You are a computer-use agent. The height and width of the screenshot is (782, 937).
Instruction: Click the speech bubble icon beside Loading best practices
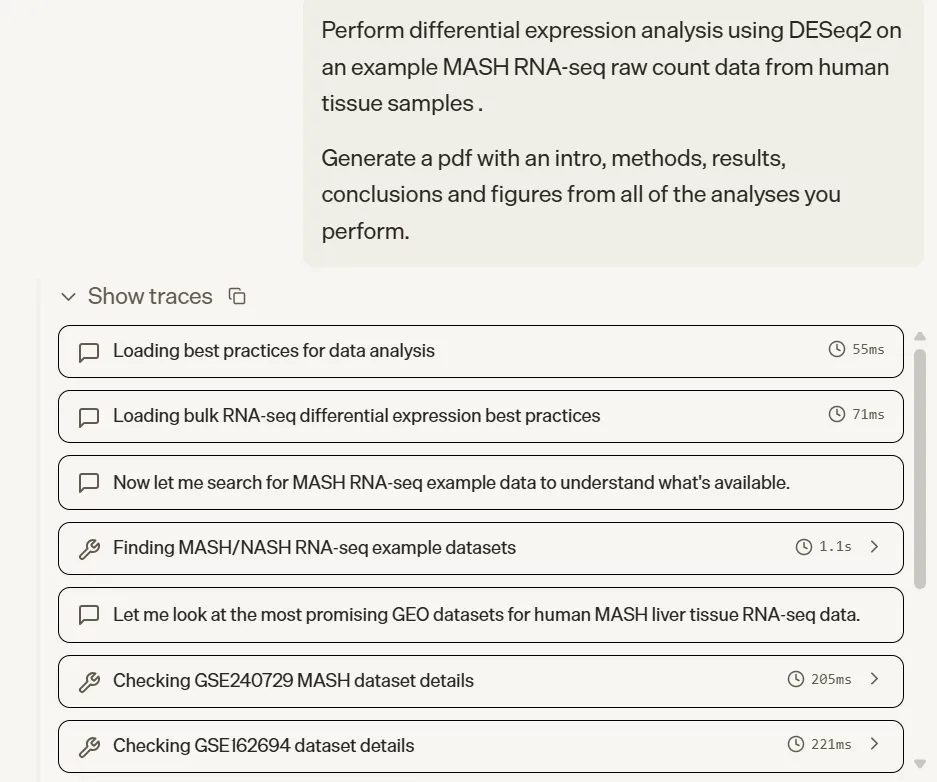coord(89,352)
